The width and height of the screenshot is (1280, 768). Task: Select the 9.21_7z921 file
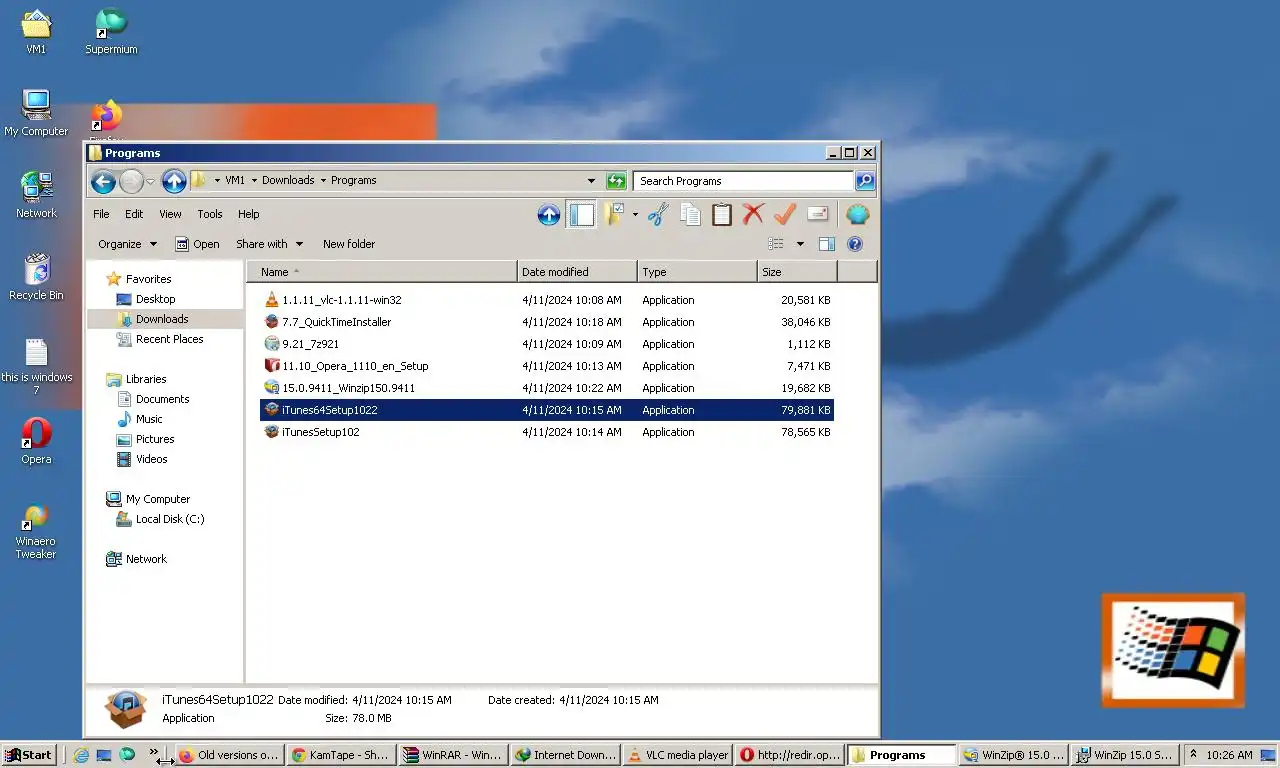546,344
